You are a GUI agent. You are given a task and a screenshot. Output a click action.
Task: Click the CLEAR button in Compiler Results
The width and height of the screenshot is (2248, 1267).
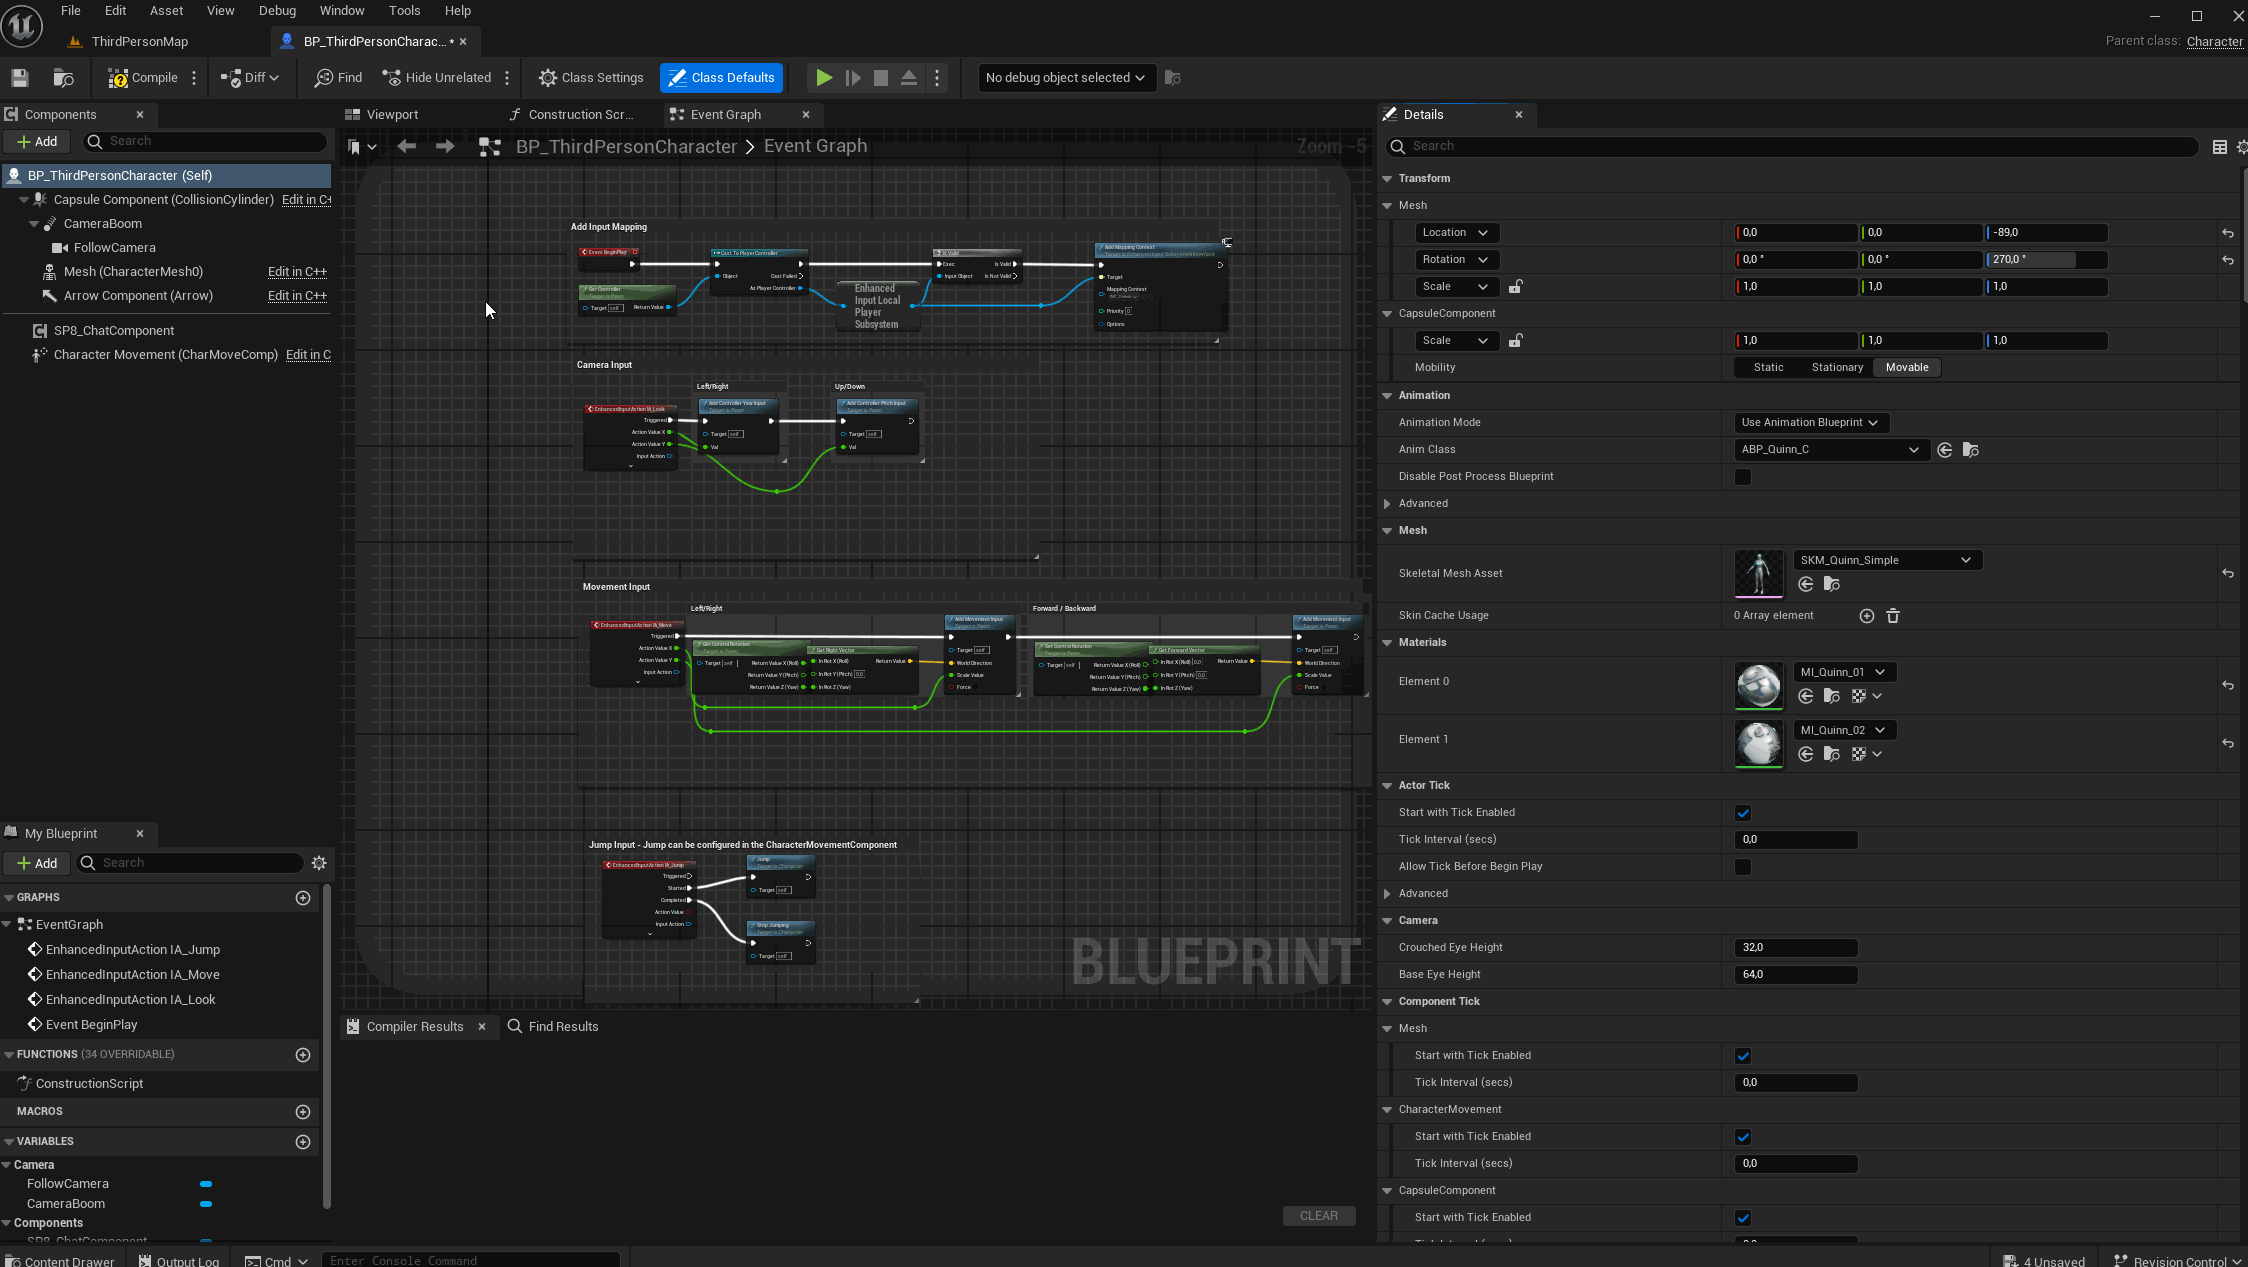pyautogui.click(x=1318, y=1216)
